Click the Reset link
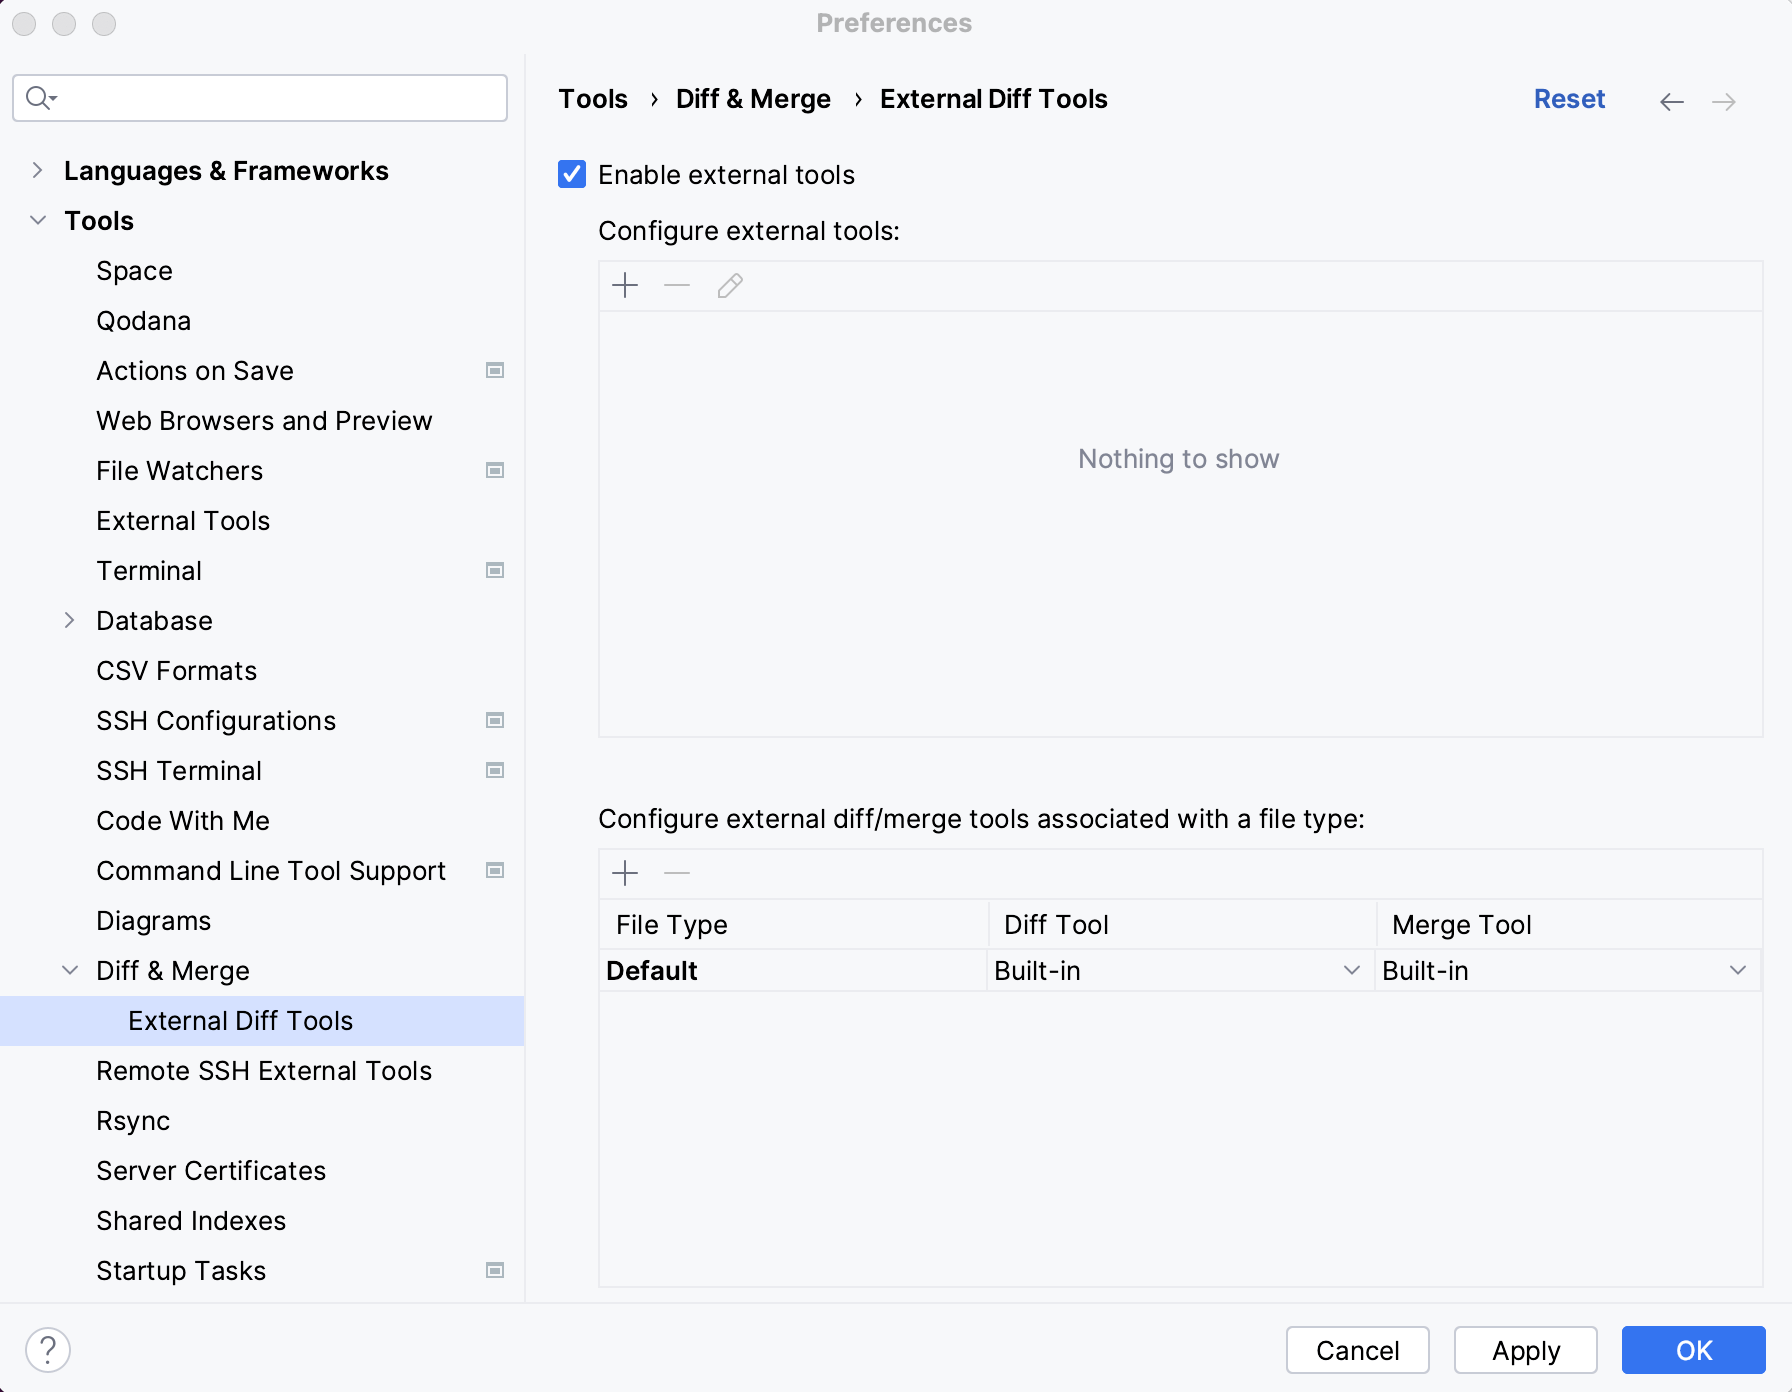Viewport: 1792px width, 1392px height. pyautogui.click(x=1569, y=99)
